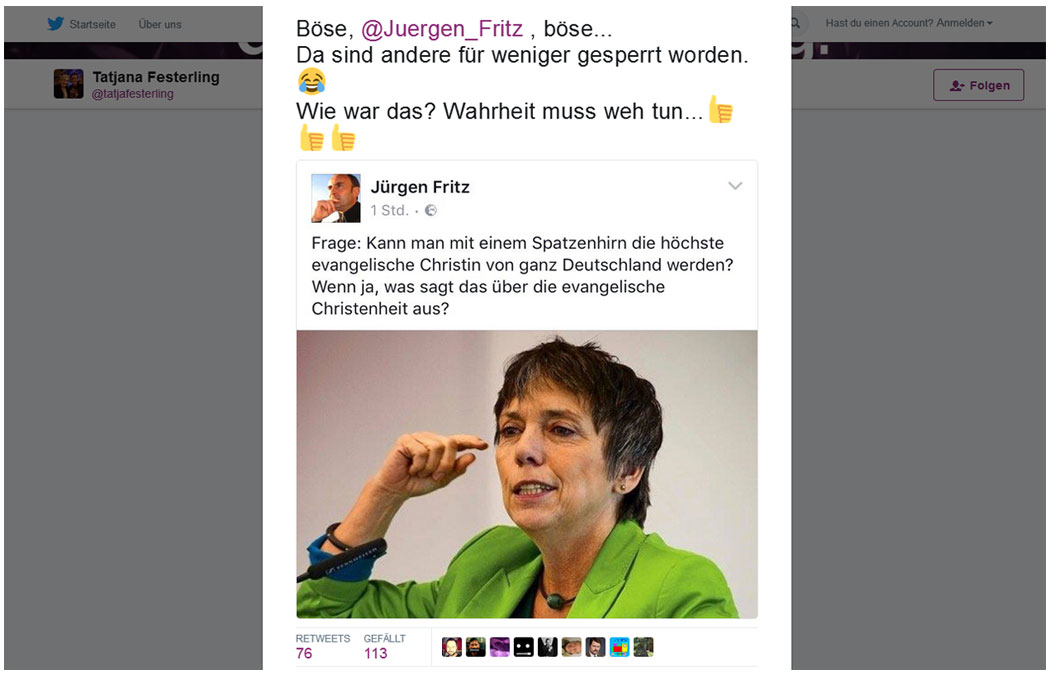This screenshot has height=676, width=1050.
Task: Open the @Juergen_Fritz mention link
Action: [442, 29]
